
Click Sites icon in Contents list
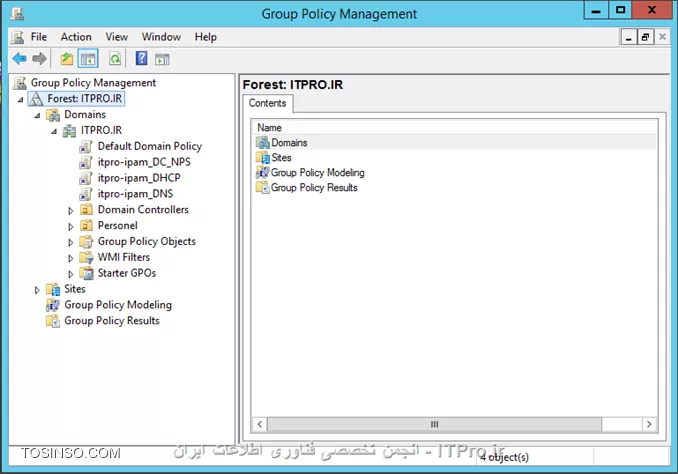tap(262, 157)
